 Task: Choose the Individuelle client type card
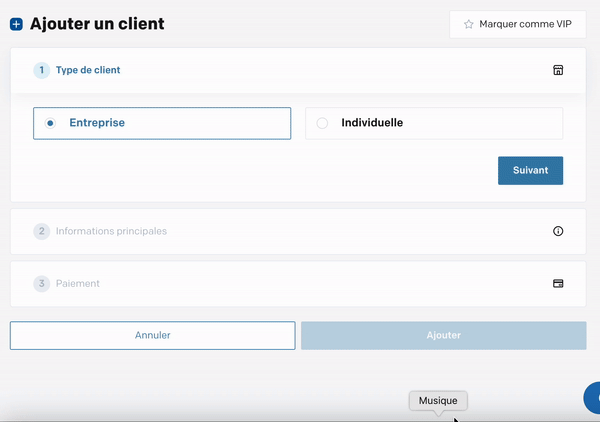(434, 123)
